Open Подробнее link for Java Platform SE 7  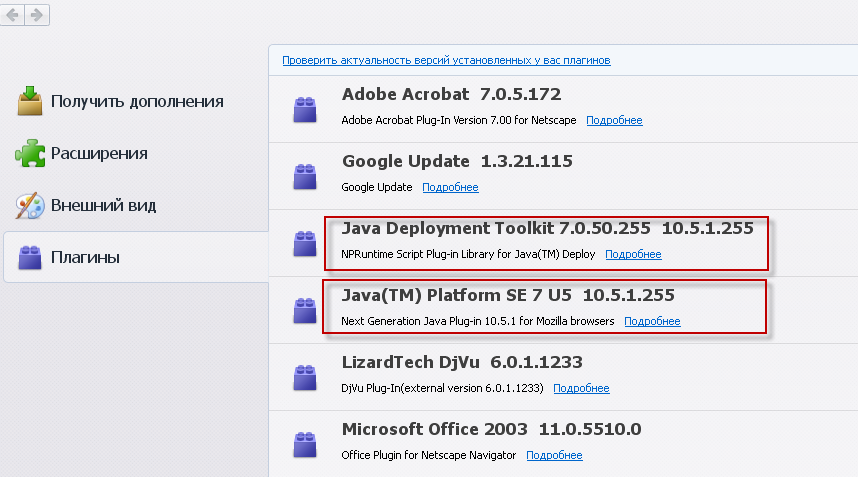(652, 321)
